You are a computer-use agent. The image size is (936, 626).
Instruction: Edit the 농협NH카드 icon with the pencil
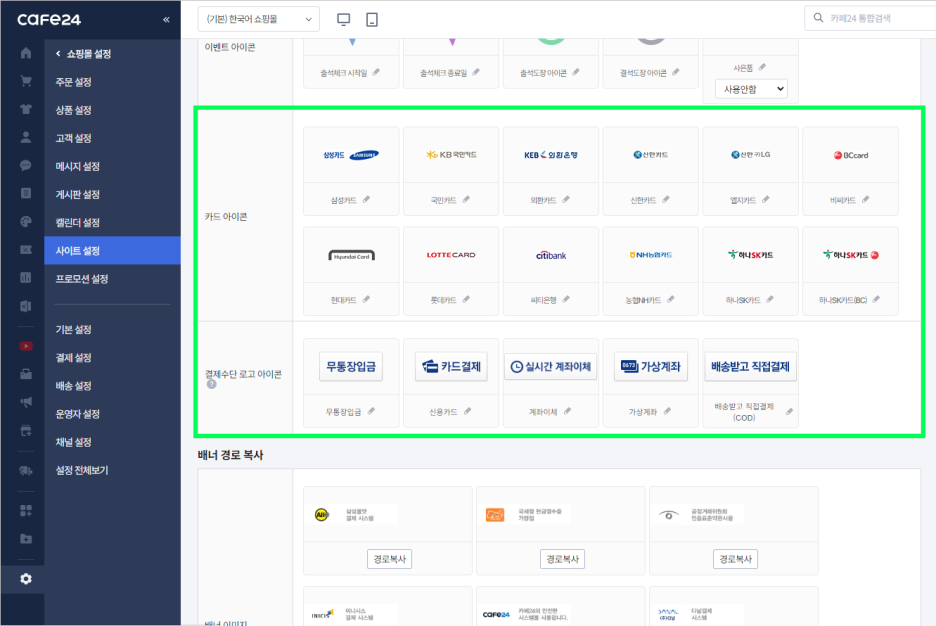coord(671,300)
